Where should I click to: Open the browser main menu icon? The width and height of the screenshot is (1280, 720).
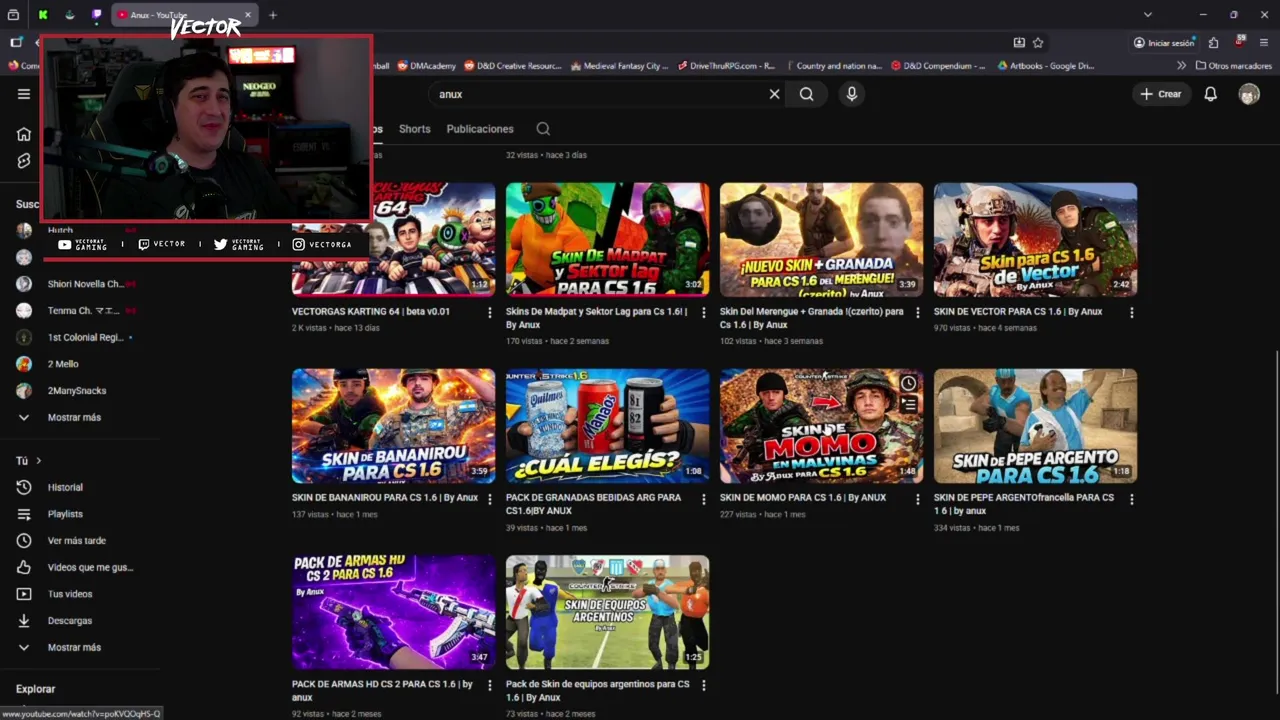[x=1264, y=43]
